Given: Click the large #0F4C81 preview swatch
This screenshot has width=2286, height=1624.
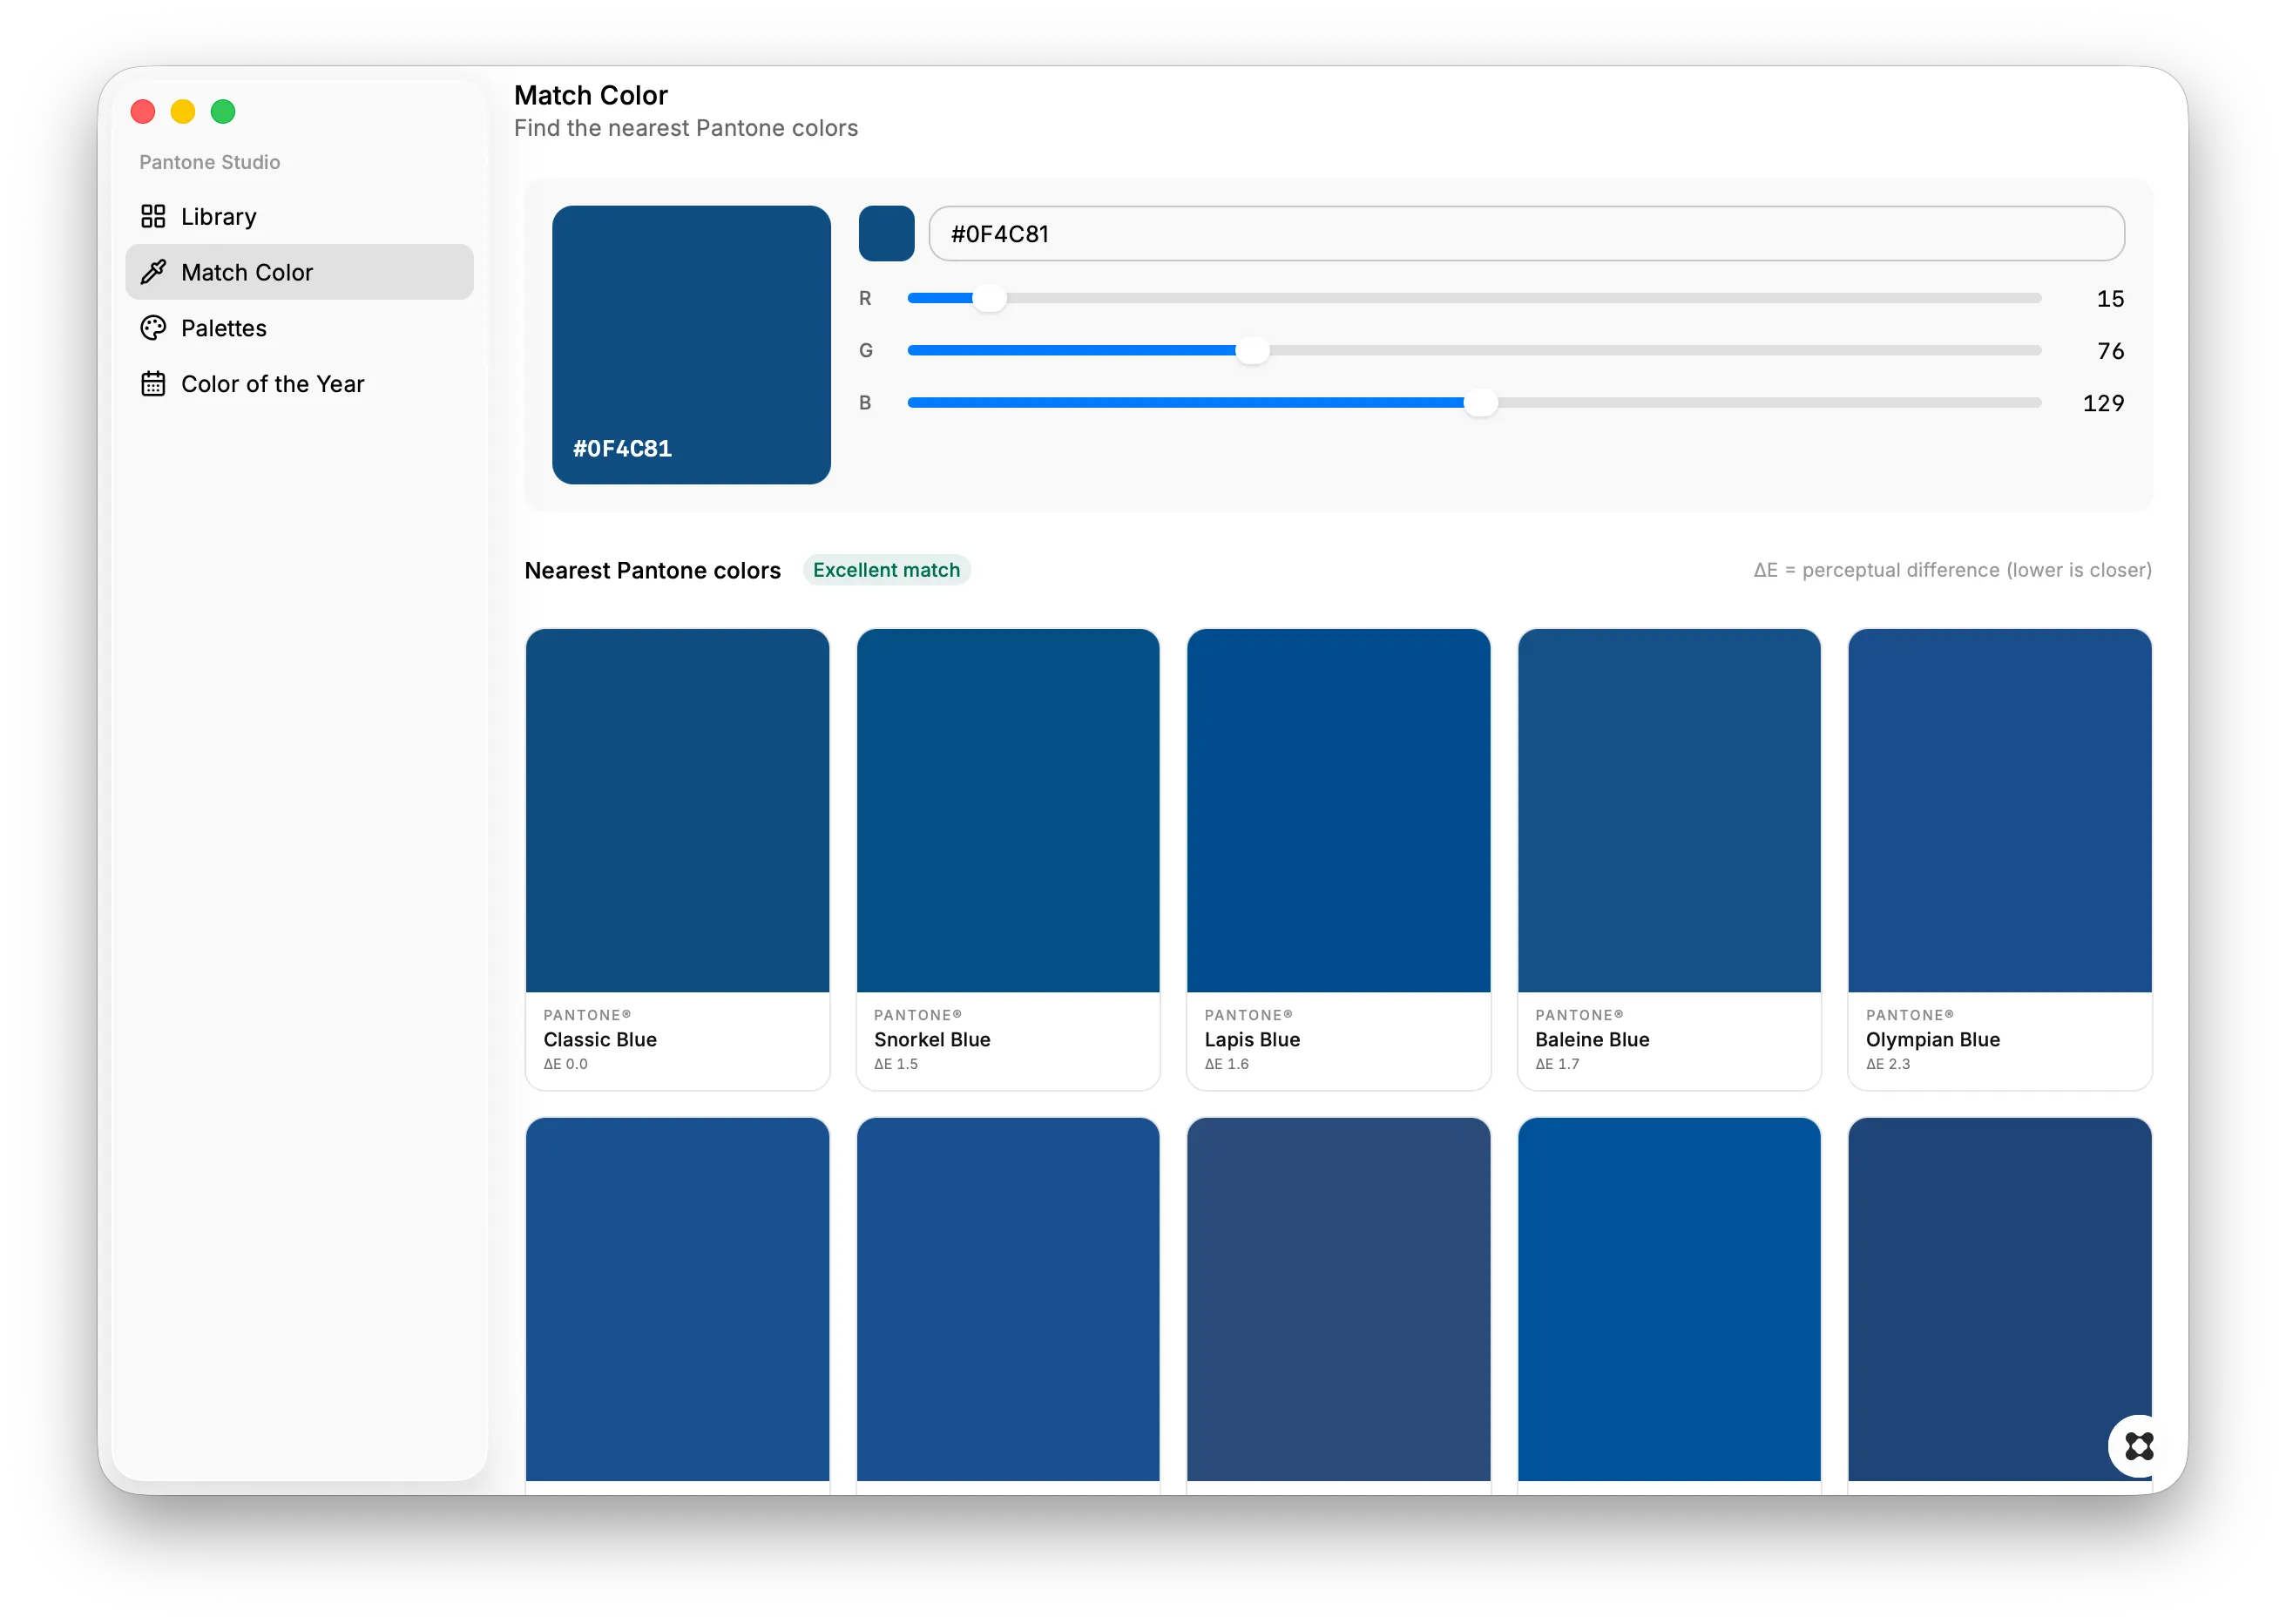Looking at the screenshot, I should click(691, 345).
